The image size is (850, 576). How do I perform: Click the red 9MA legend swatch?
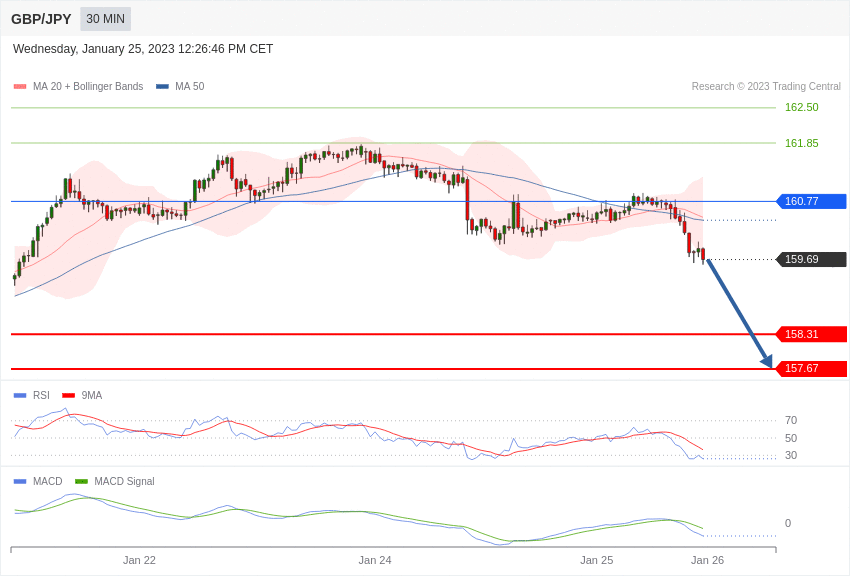click(68, 396)
